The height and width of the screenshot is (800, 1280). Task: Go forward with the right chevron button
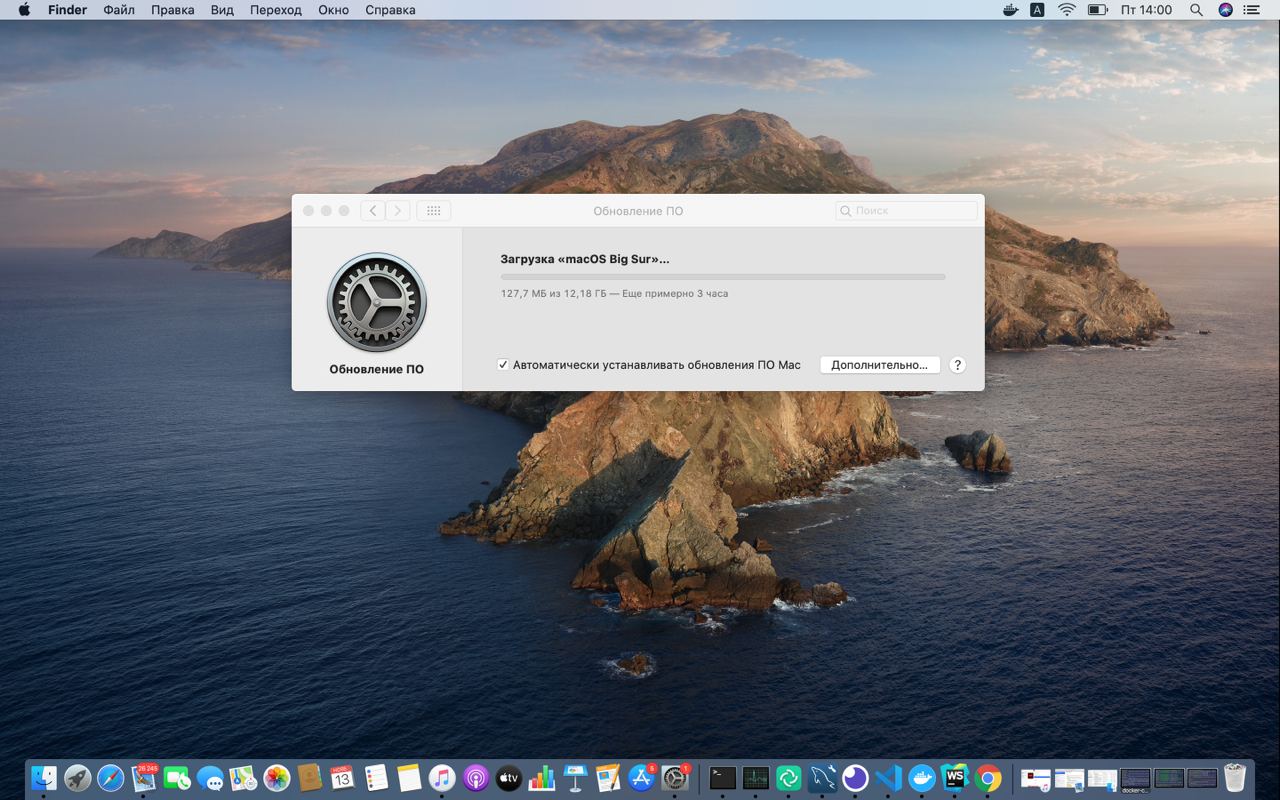(398, 211)
